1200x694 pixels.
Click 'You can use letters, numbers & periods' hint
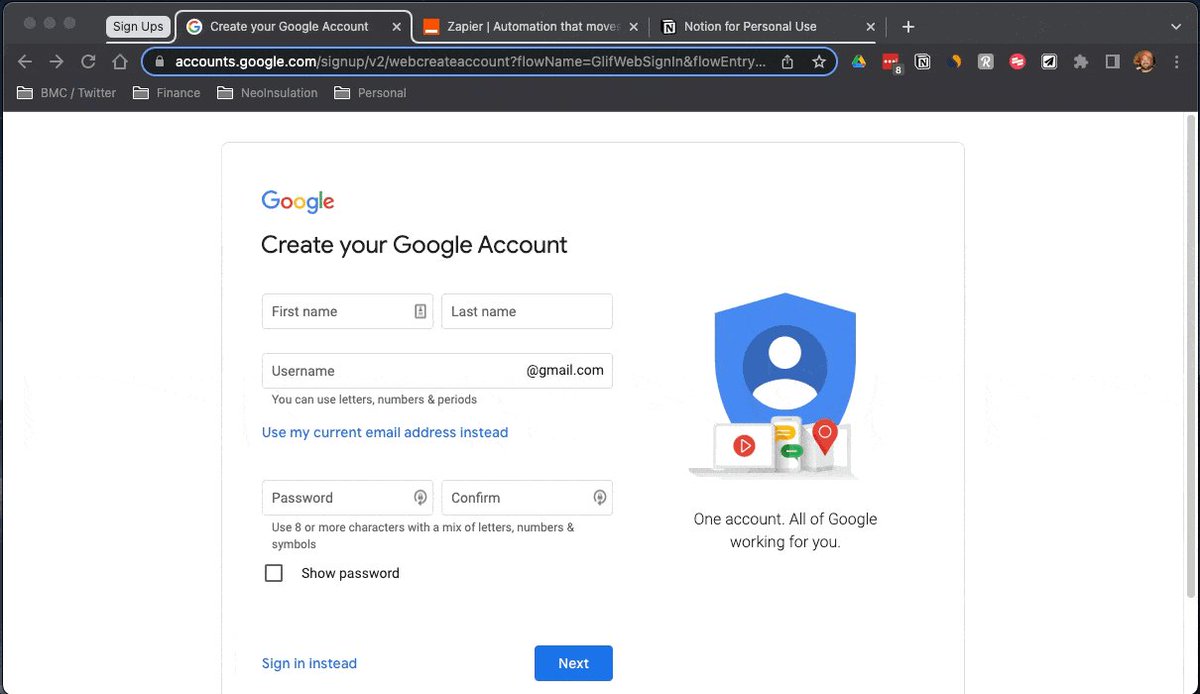pos(374,399)
